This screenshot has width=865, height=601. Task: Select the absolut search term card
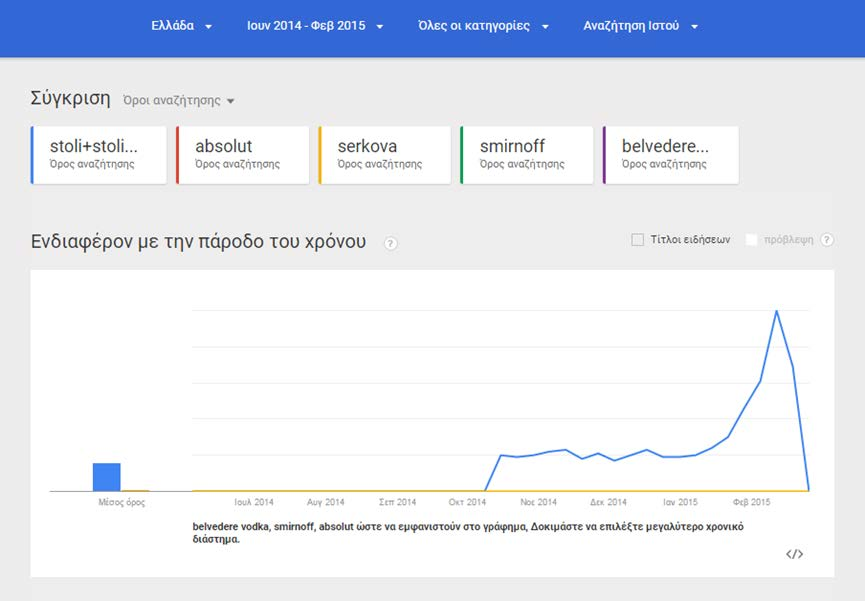243,155
